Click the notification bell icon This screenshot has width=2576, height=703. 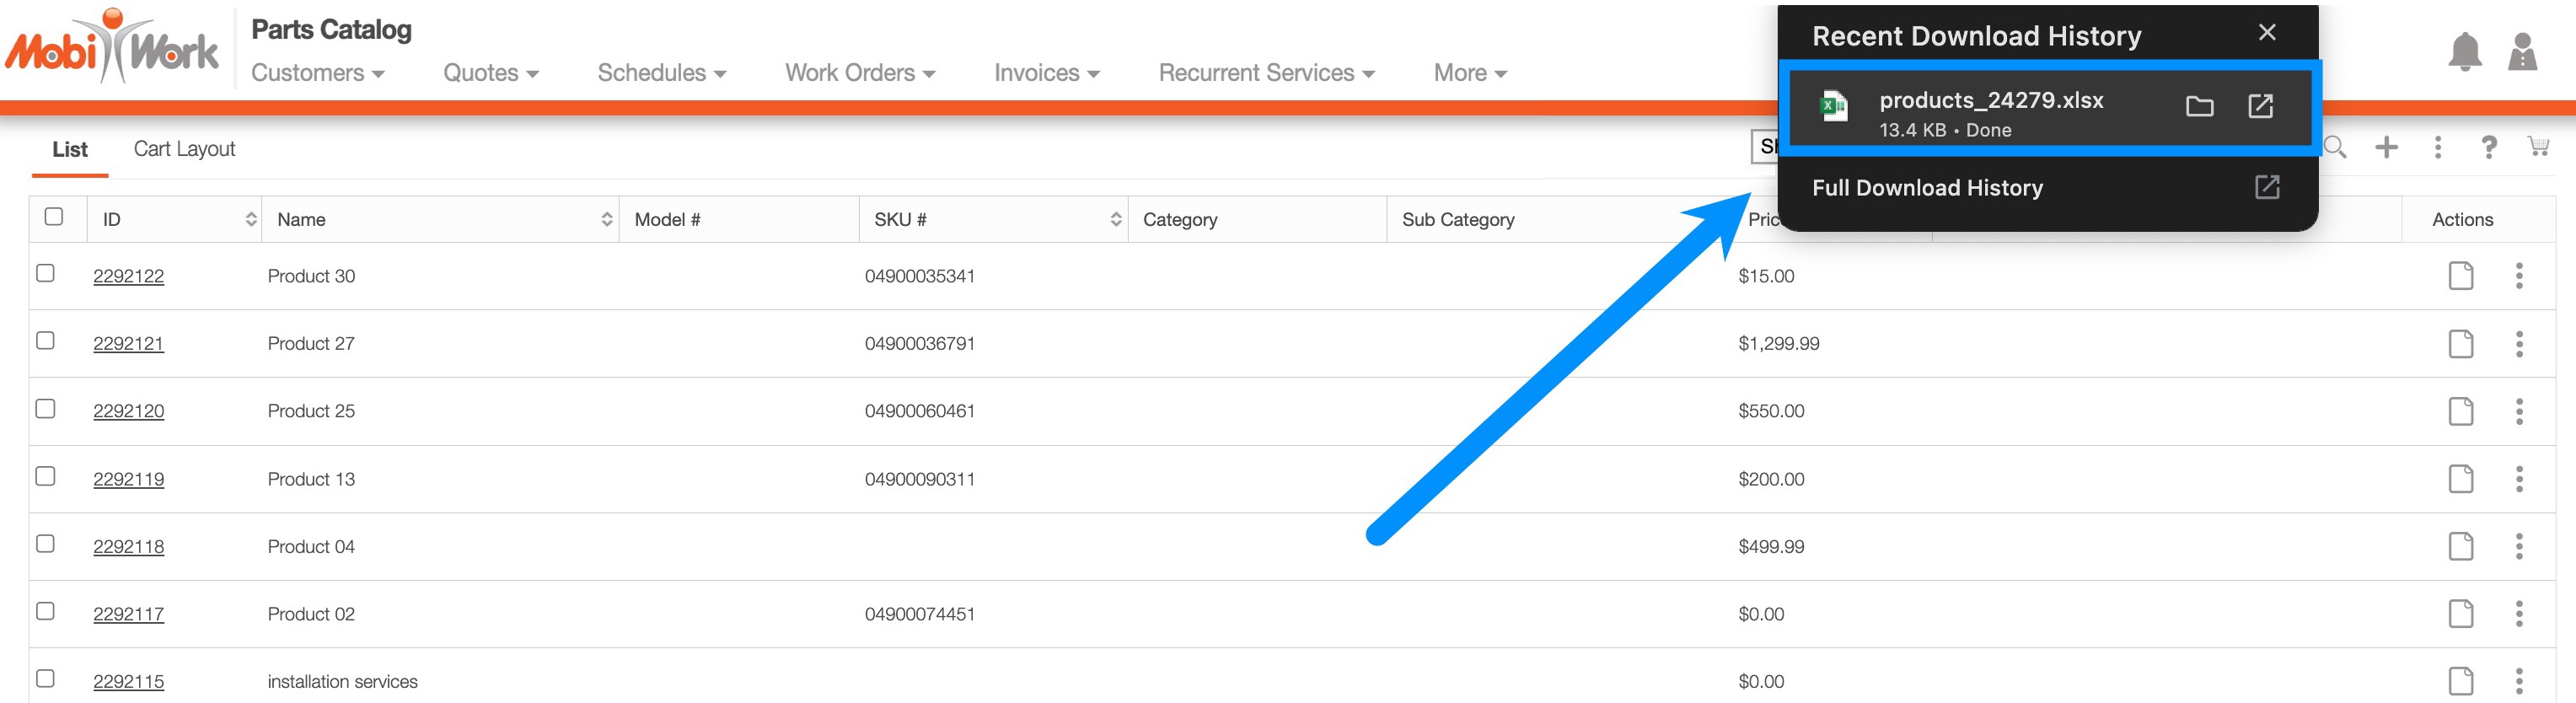pyautogui.click(x=2464, y=53)
